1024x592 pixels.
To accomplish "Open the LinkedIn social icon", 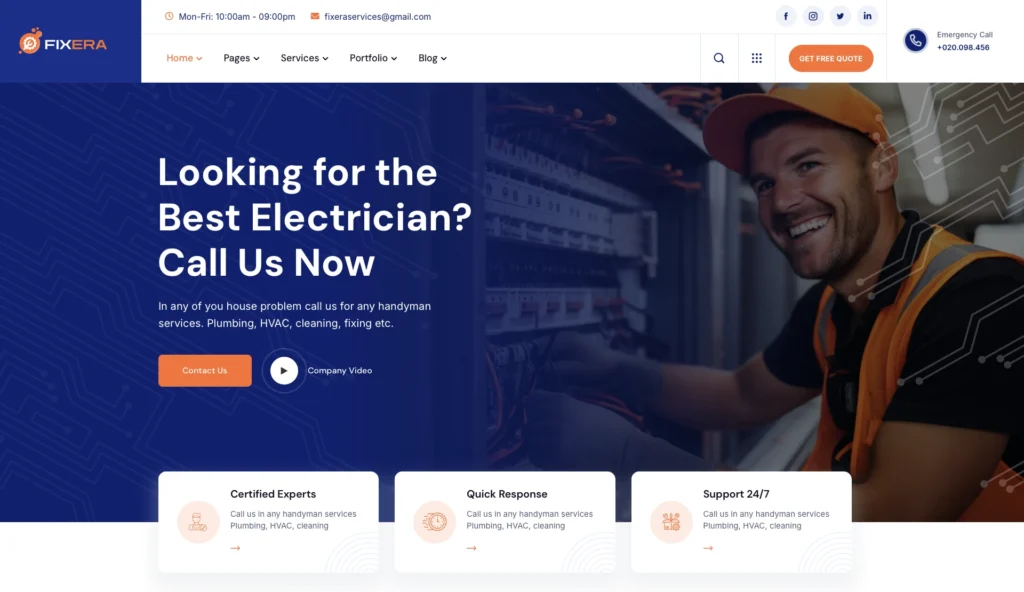I will point(867,16).
